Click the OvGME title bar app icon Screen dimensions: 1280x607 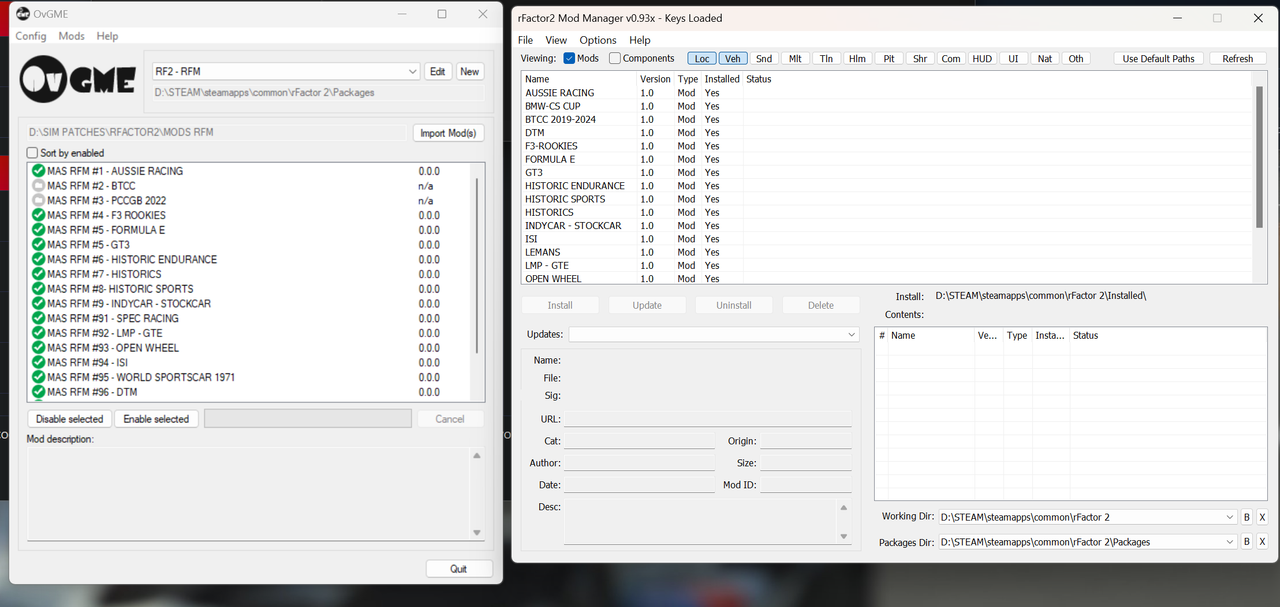click(x=22, y=14)
